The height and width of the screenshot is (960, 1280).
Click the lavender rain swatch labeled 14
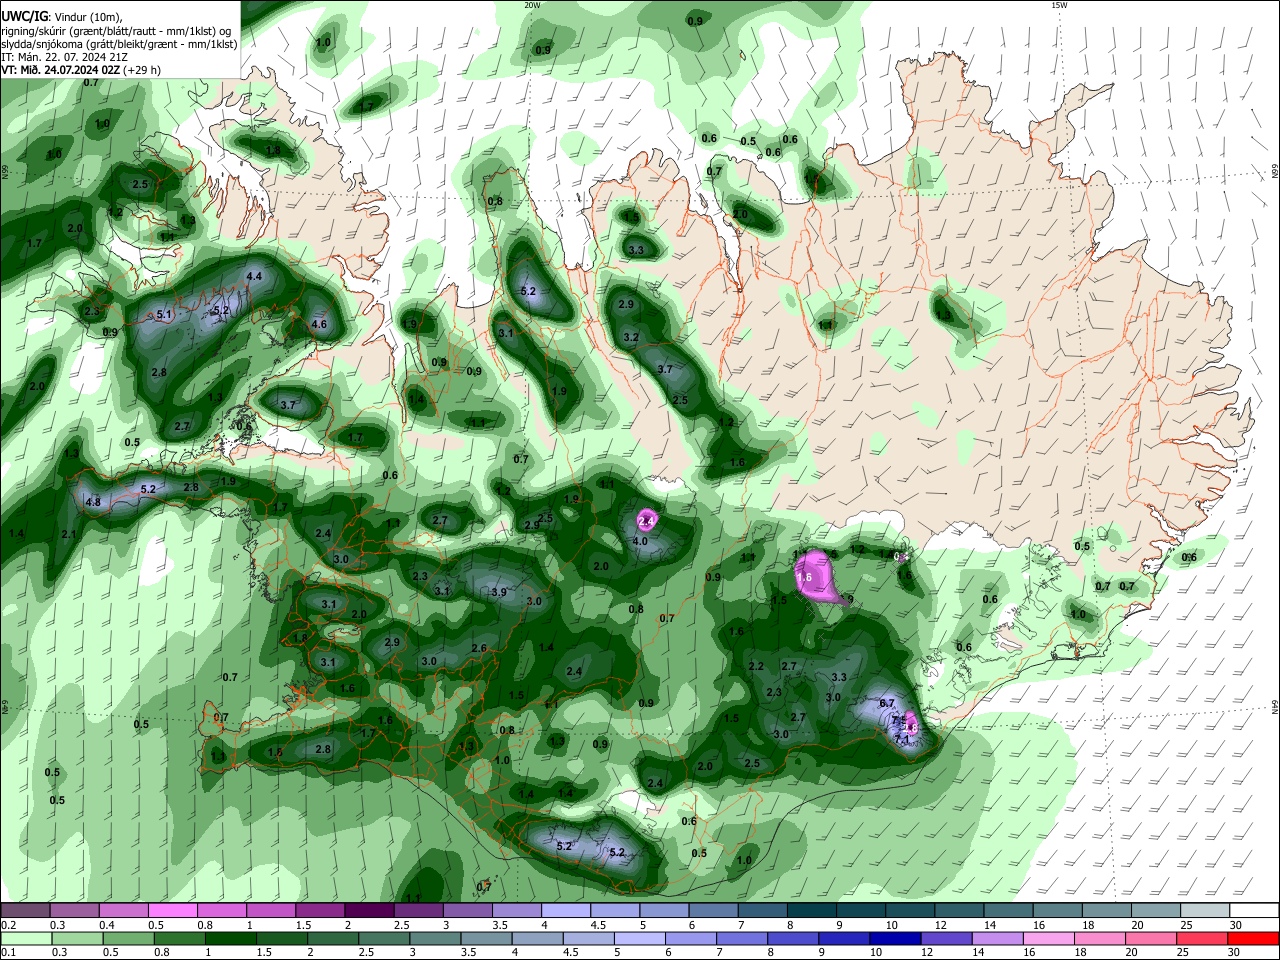coord(996,938)
